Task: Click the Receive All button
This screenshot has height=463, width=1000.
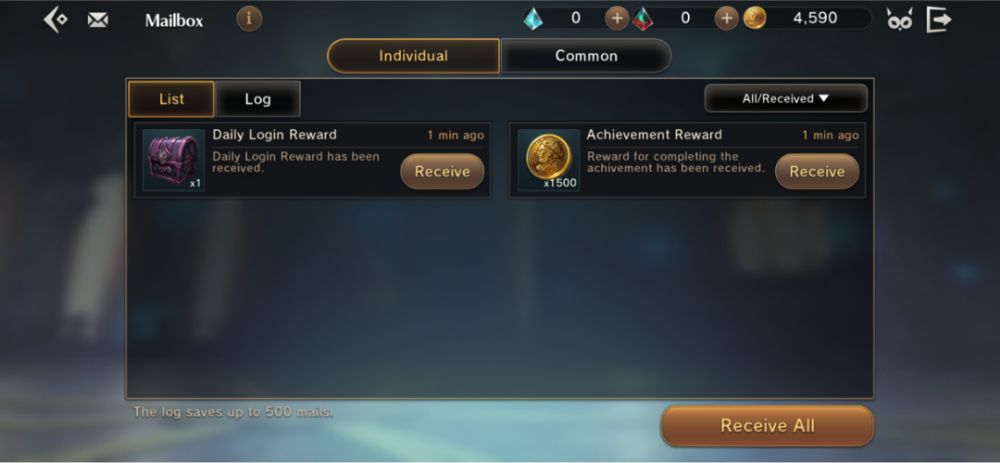Action: tap(767, 425)
